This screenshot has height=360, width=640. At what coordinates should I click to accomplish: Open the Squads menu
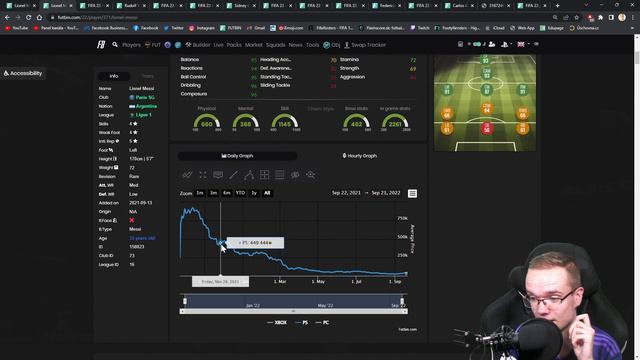[x=276, y=45]
